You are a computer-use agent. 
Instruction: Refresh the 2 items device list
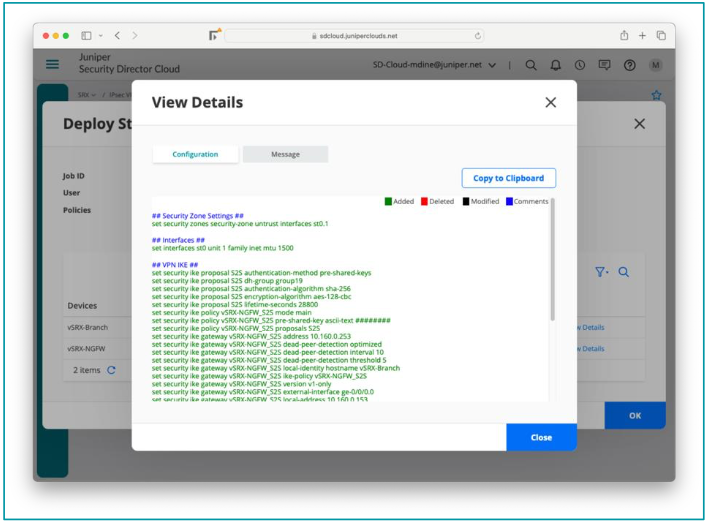click(x=111, y=370)
